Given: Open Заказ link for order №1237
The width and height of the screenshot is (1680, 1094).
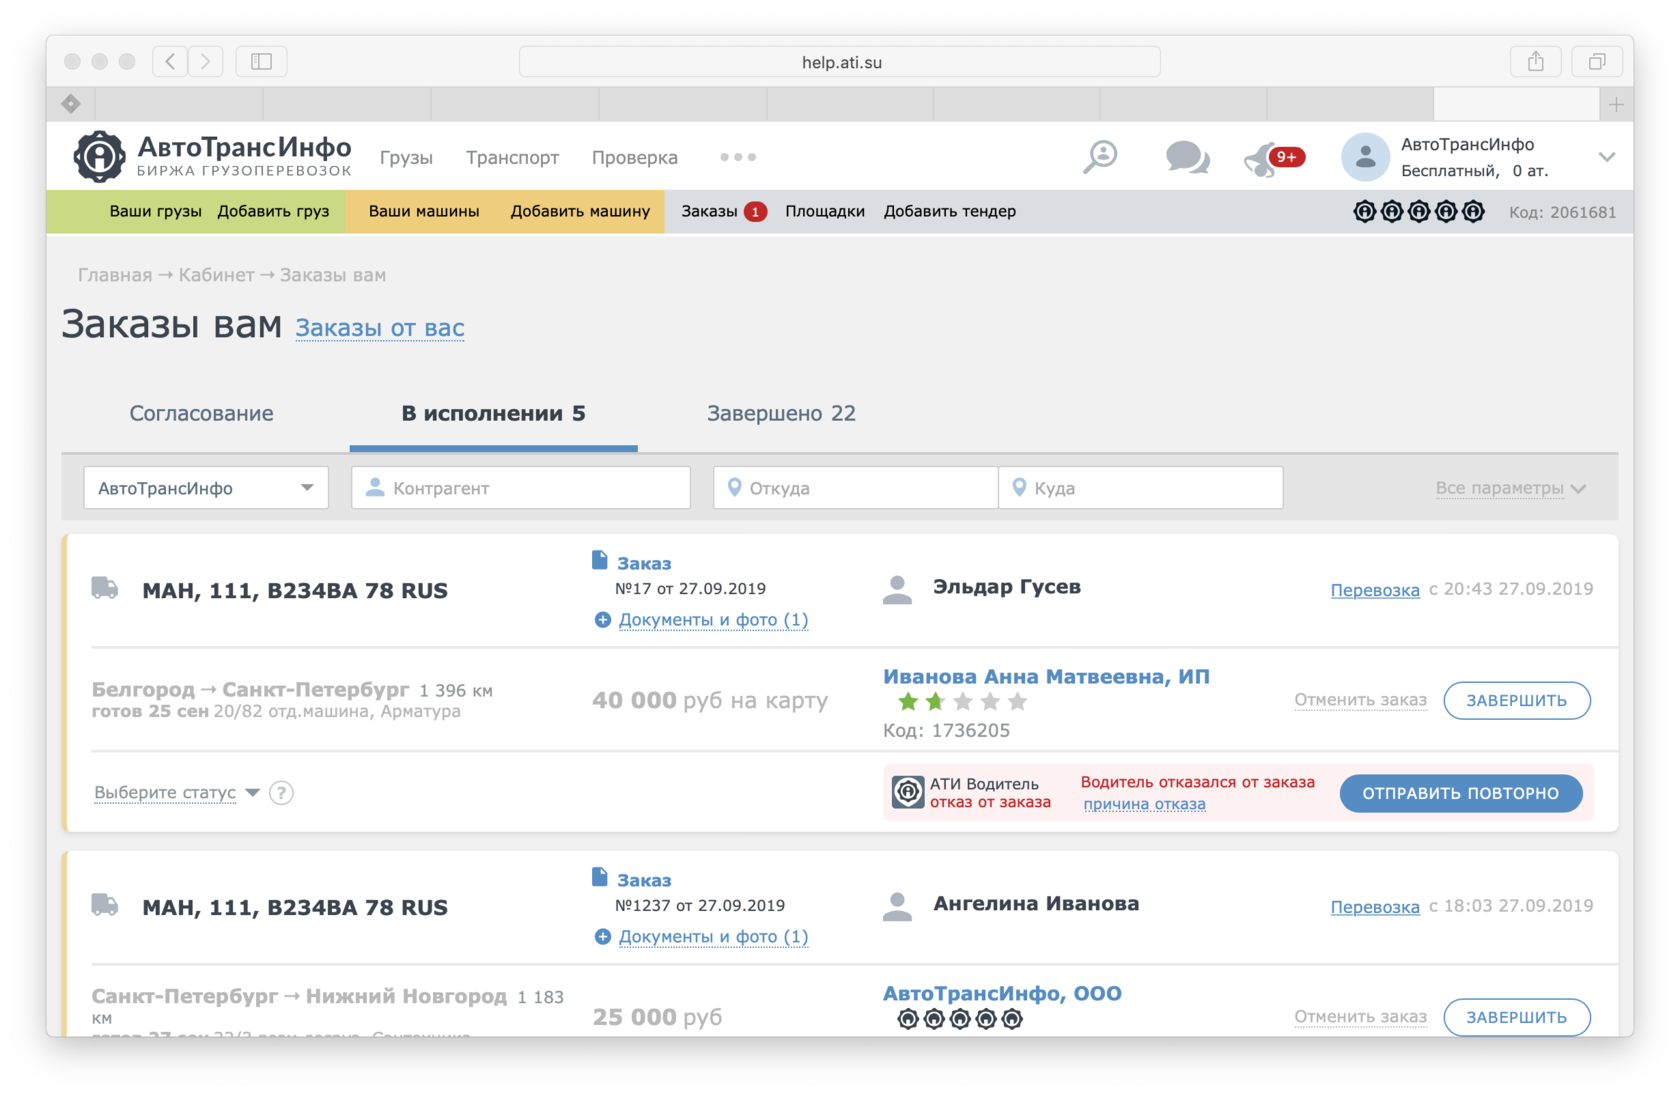Looking at the screenshot, I should [644, 880].
